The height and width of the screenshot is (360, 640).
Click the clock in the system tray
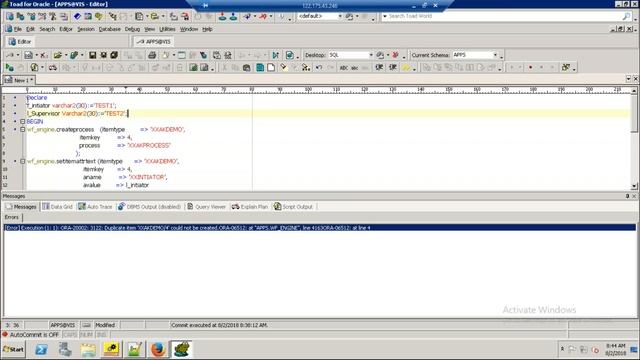pos(615,350)
